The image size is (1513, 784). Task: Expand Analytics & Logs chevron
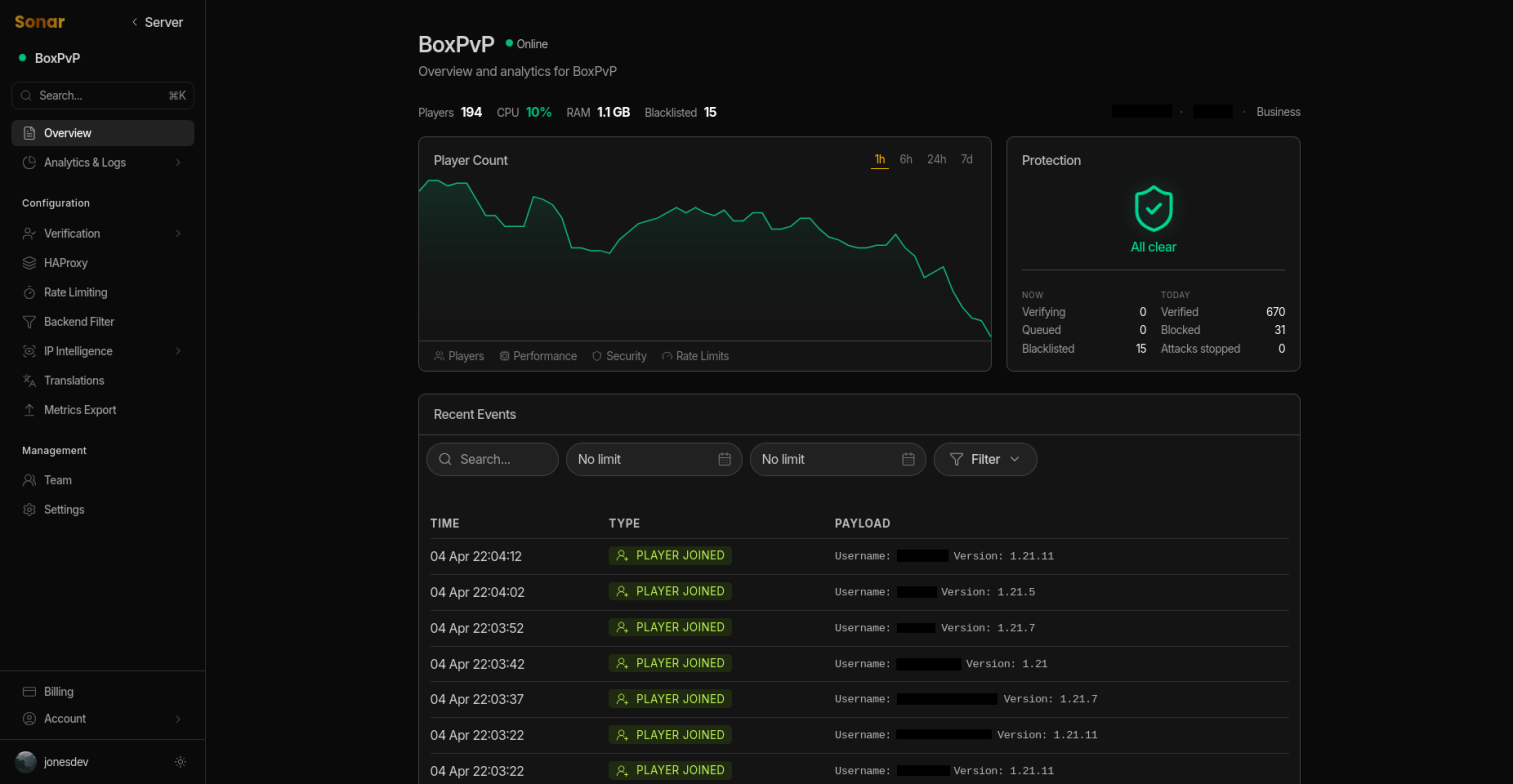[x=178, y=162]
